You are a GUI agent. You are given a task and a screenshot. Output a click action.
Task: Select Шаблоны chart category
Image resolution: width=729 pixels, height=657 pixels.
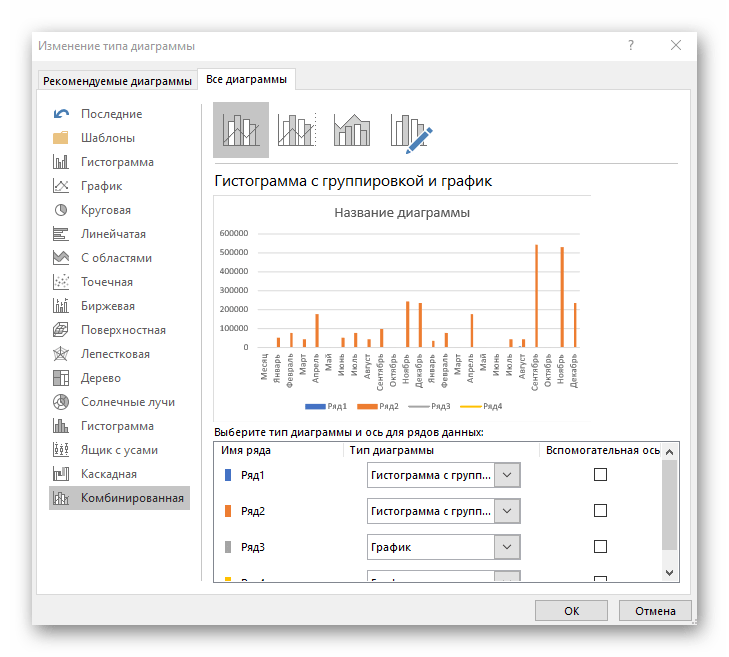[119, 138]
